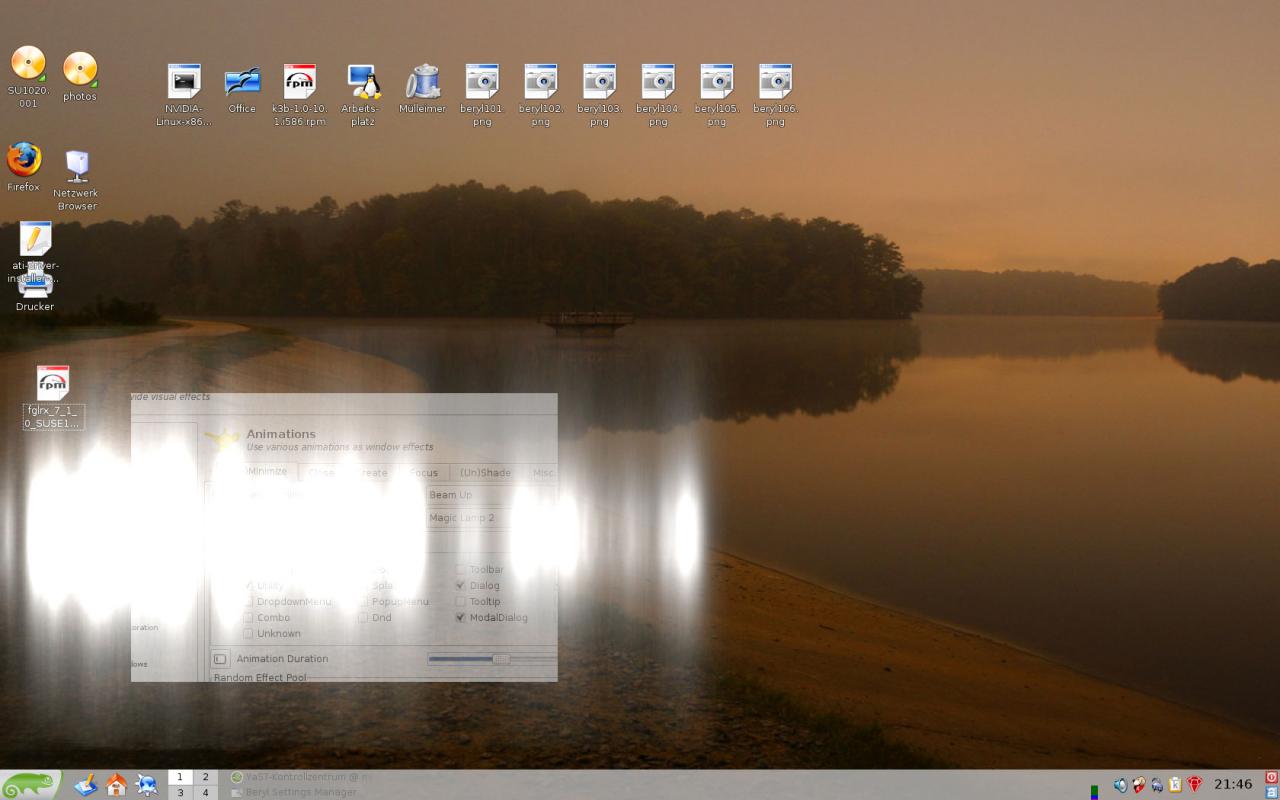Toggle the Toolbar window type checkbox
This screenshot has height=800, width=1280.
click(461, 570)
